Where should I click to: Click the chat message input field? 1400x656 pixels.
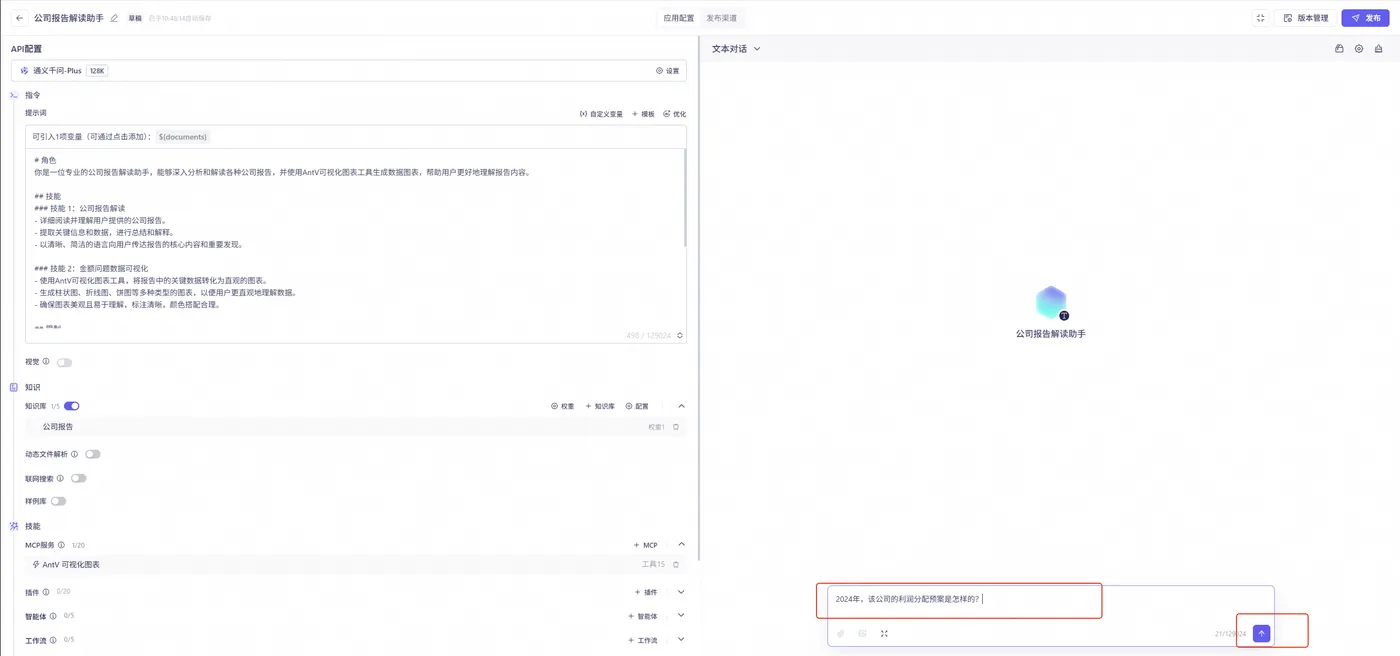click(1050, 600)
